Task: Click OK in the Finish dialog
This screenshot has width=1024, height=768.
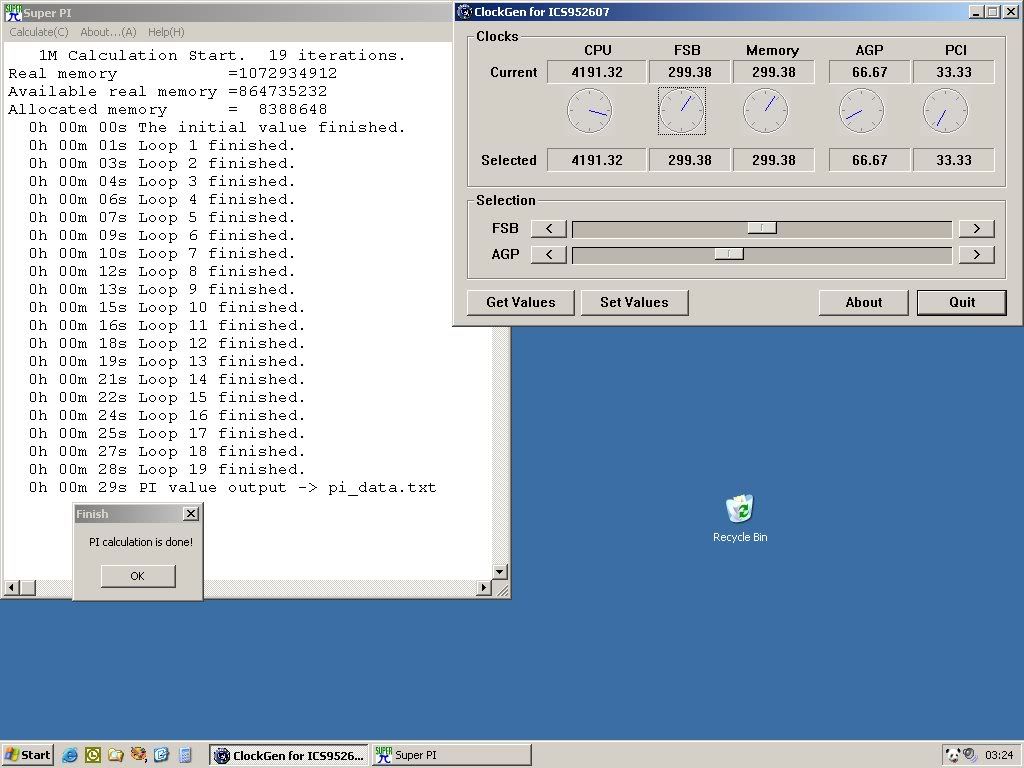Action: point(138,576)
